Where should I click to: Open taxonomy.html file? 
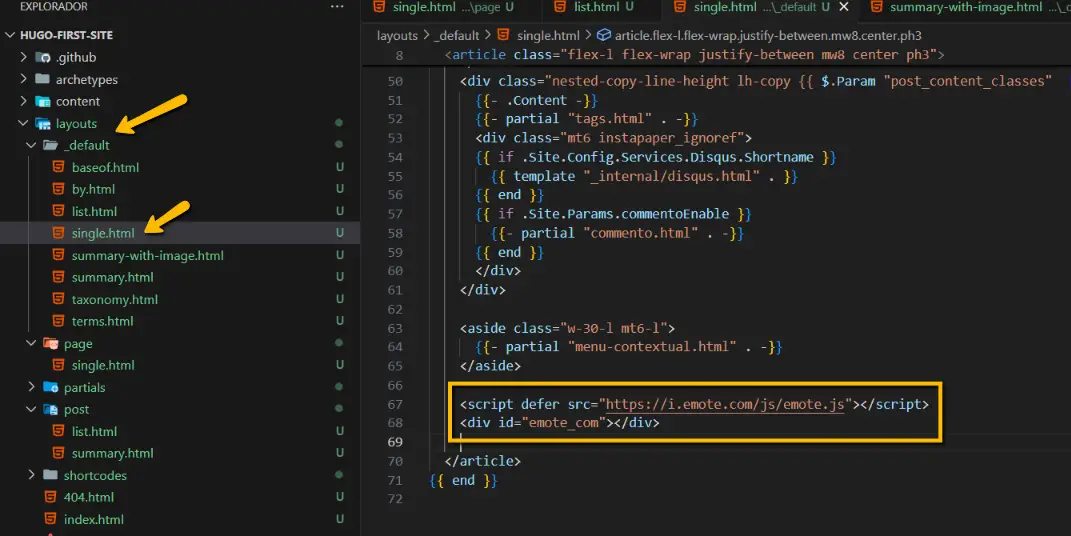click(x=115, y=299)
